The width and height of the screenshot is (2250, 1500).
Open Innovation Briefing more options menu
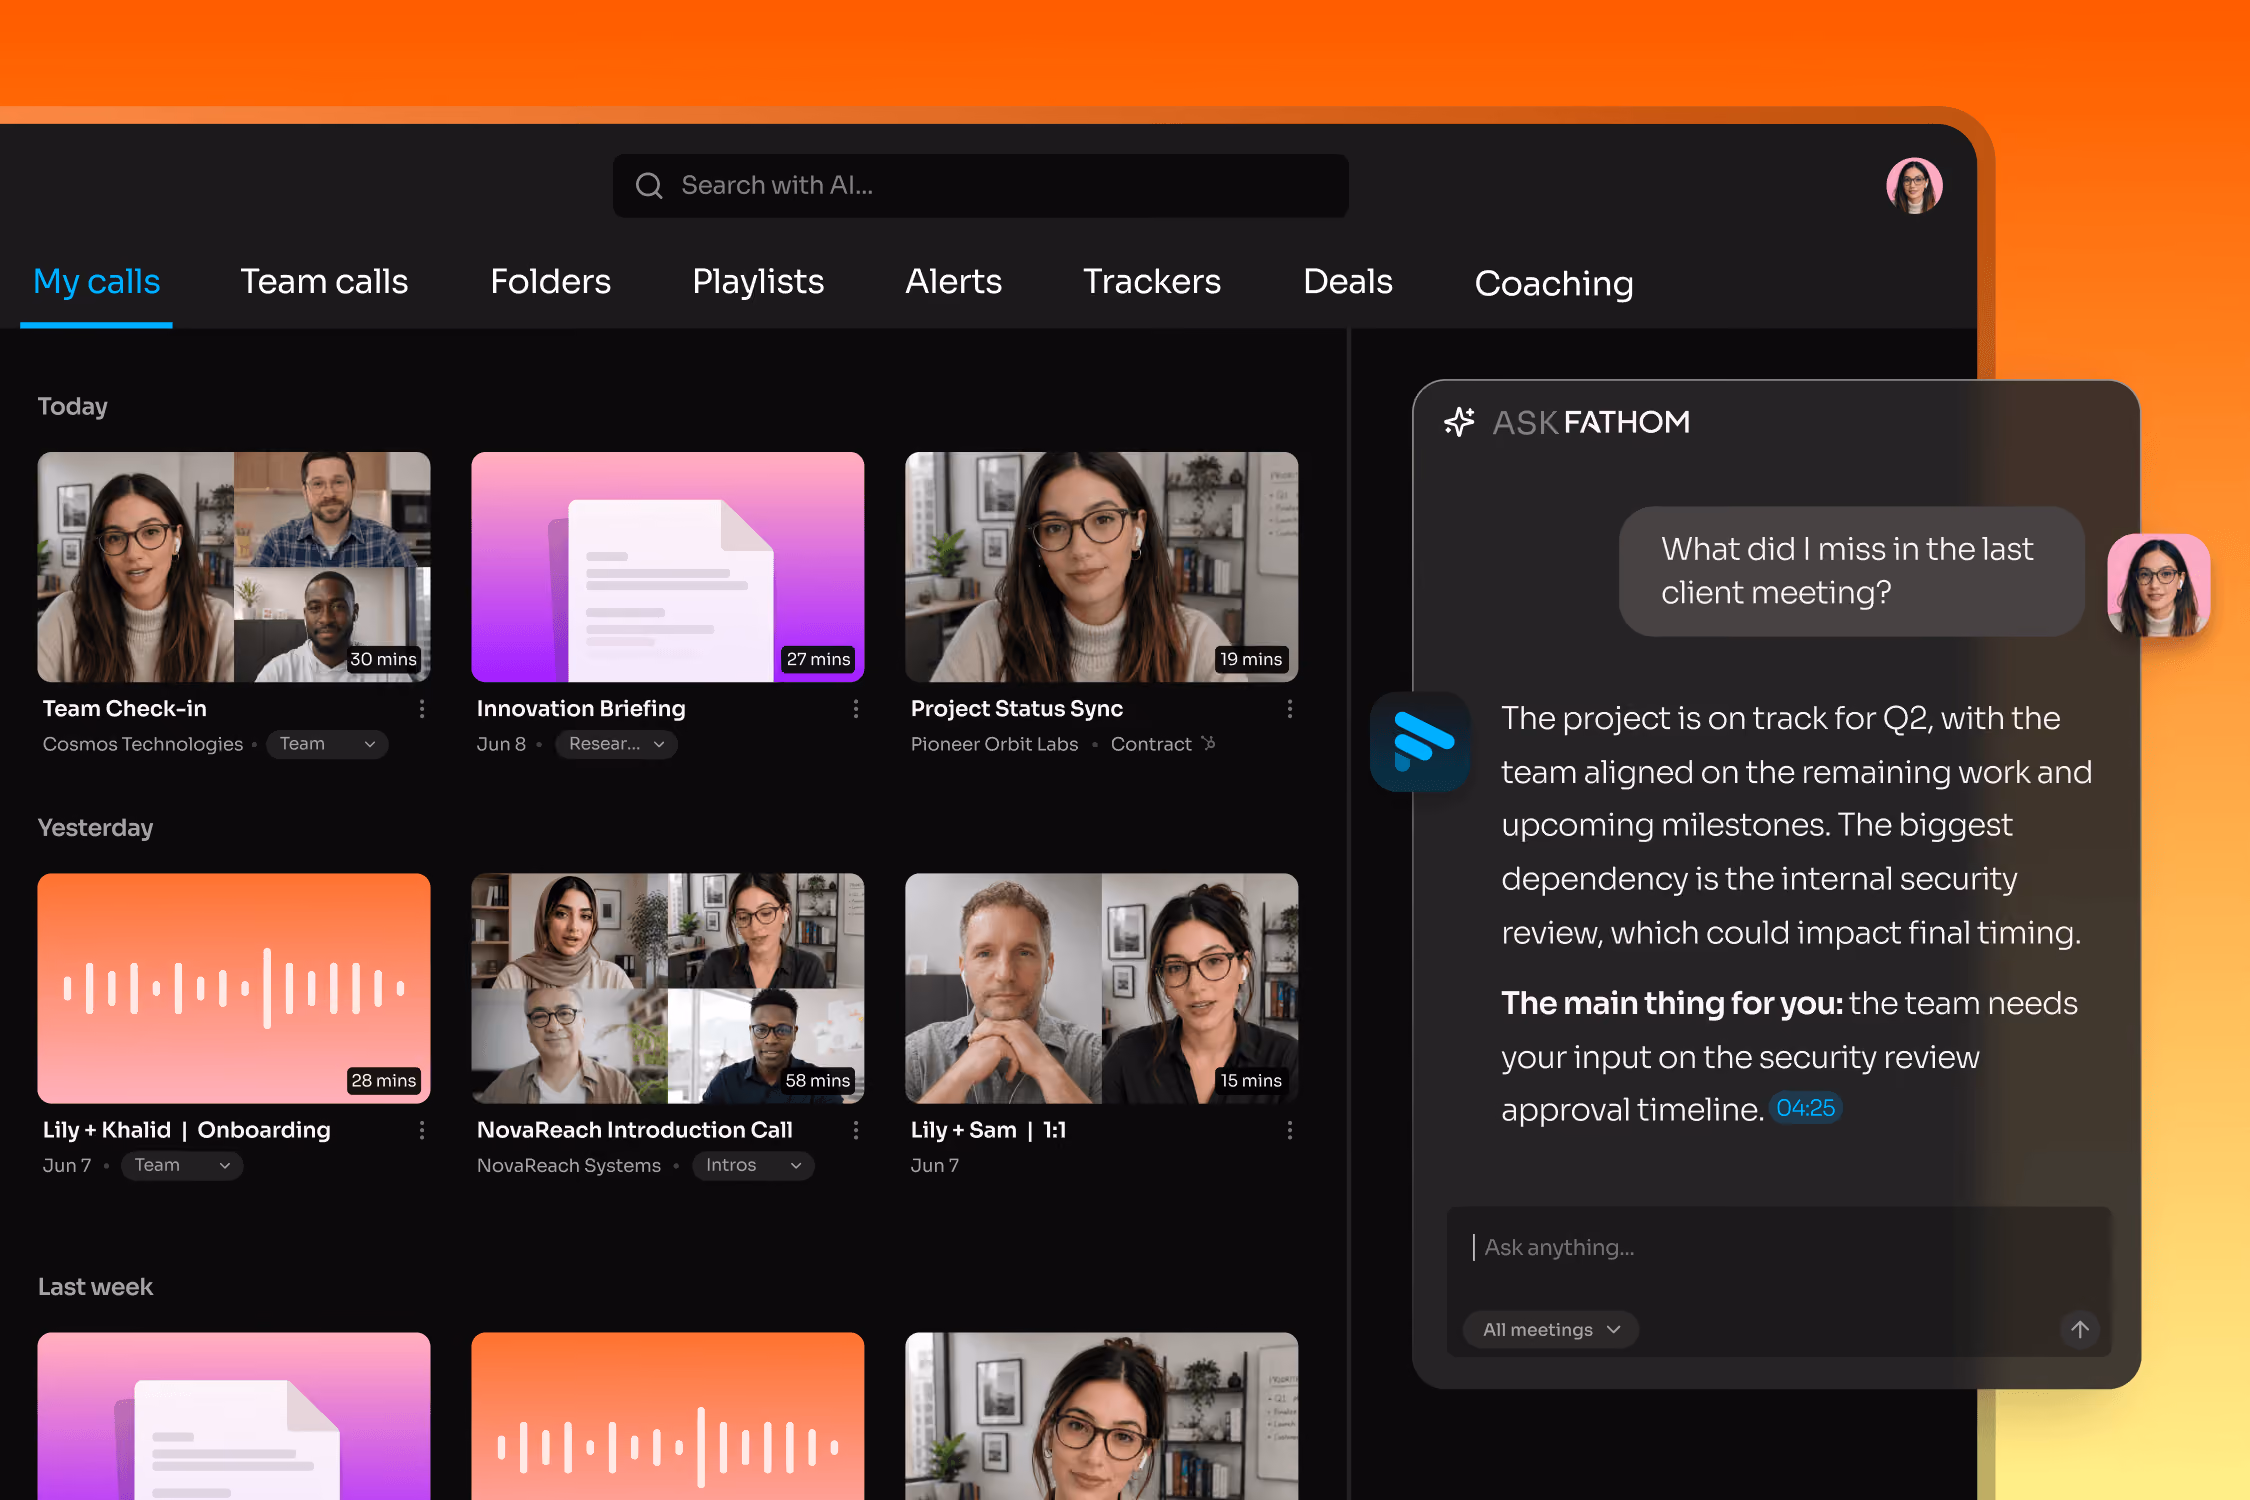856,709
